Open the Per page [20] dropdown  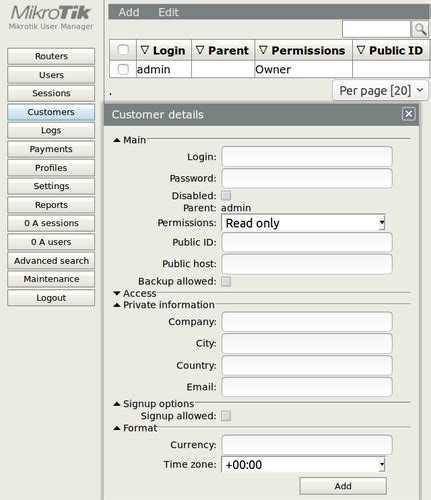tap(380, 90)
